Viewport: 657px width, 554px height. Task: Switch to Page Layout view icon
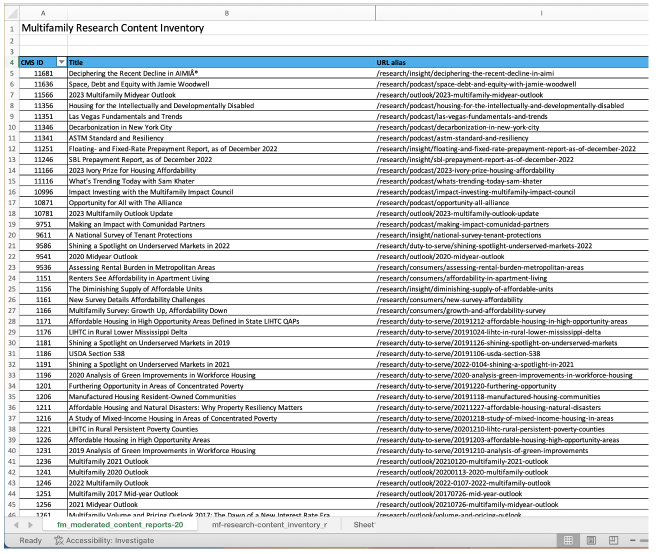(x=591, y=540)
